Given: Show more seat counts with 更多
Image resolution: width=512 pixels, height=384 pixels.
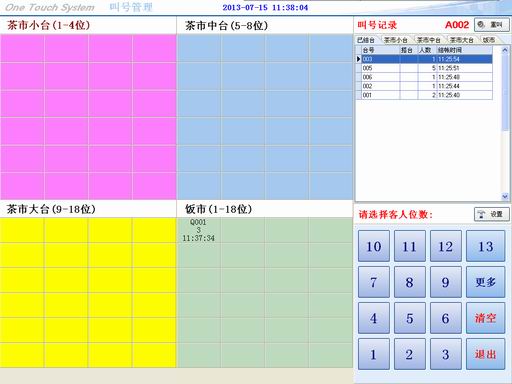Looking at the screenshot, I should [485, 282].
